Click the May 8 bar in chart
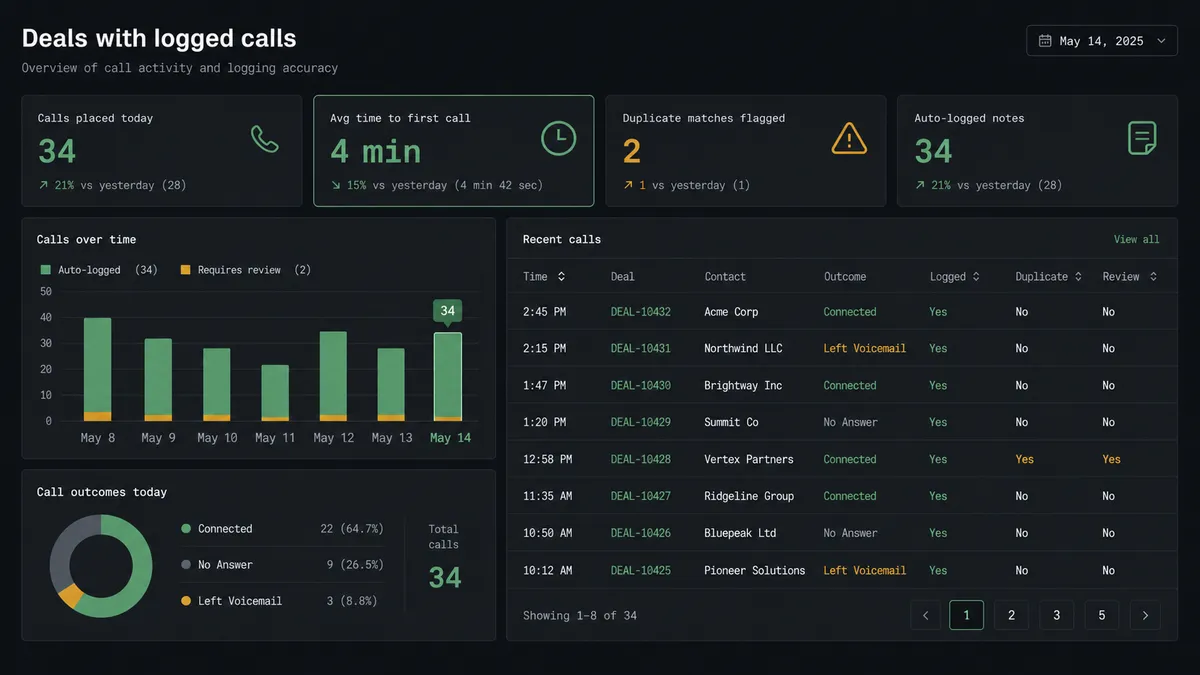This screenshot has width=1200, height=675. click(x=97, y=369)
